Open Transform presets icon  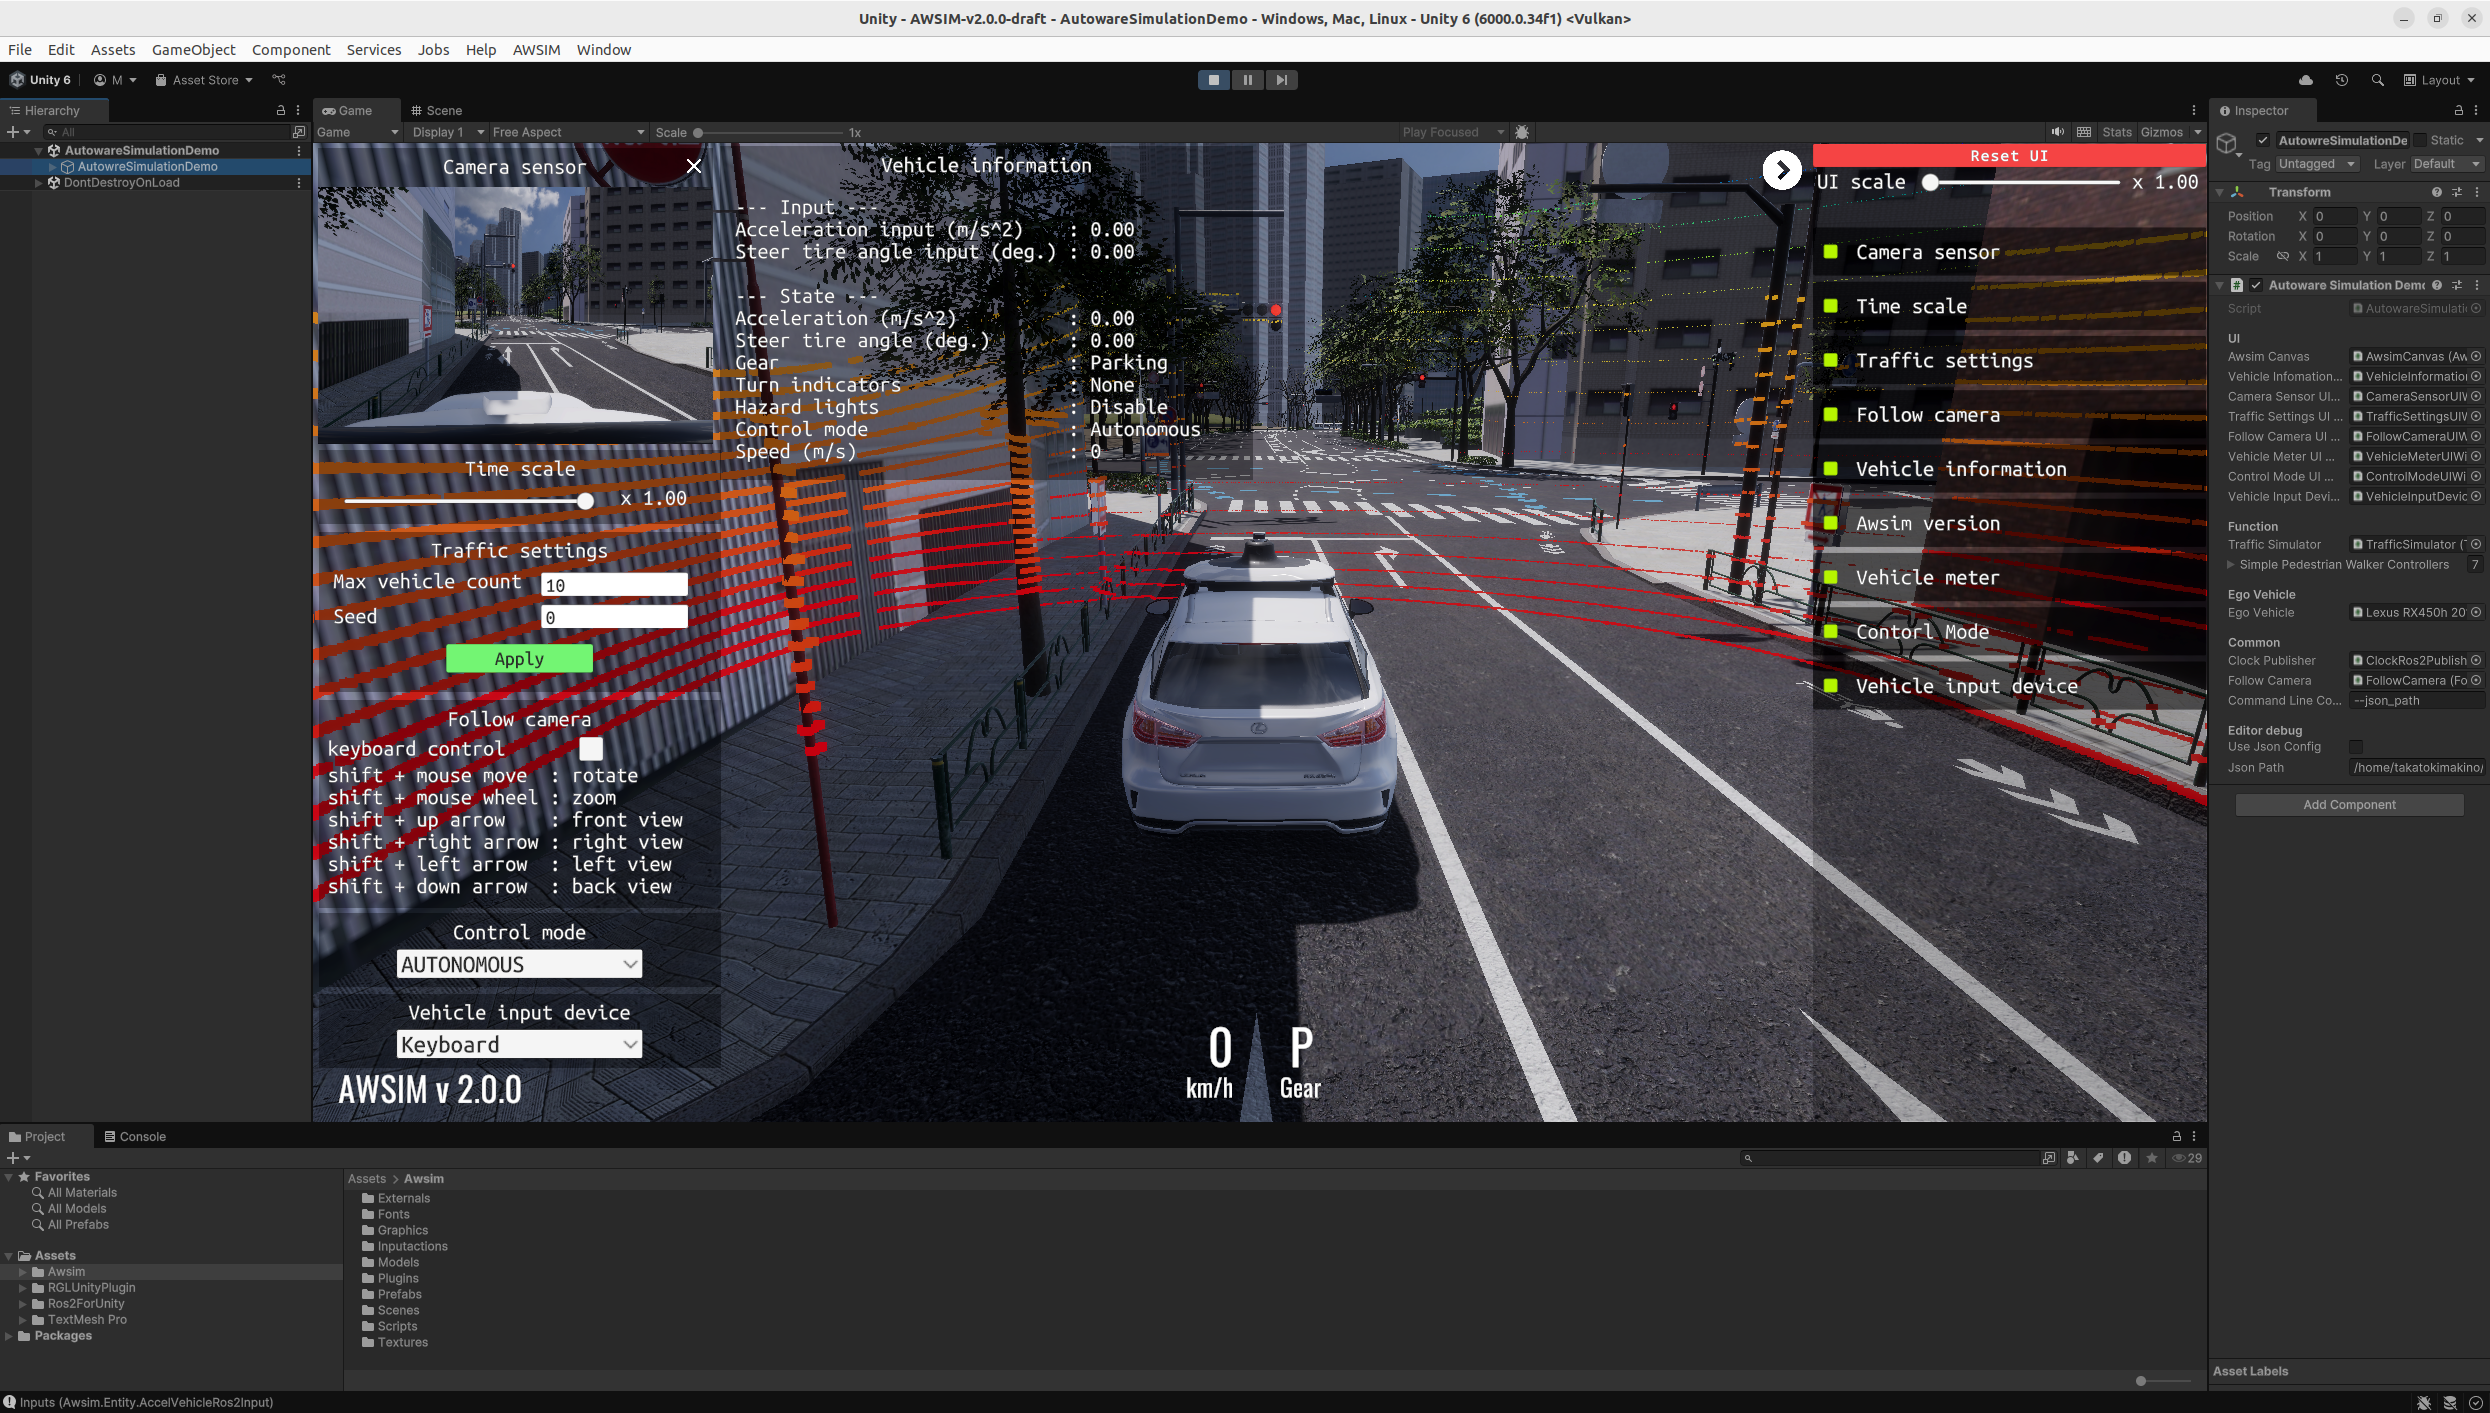[2456, 192]
